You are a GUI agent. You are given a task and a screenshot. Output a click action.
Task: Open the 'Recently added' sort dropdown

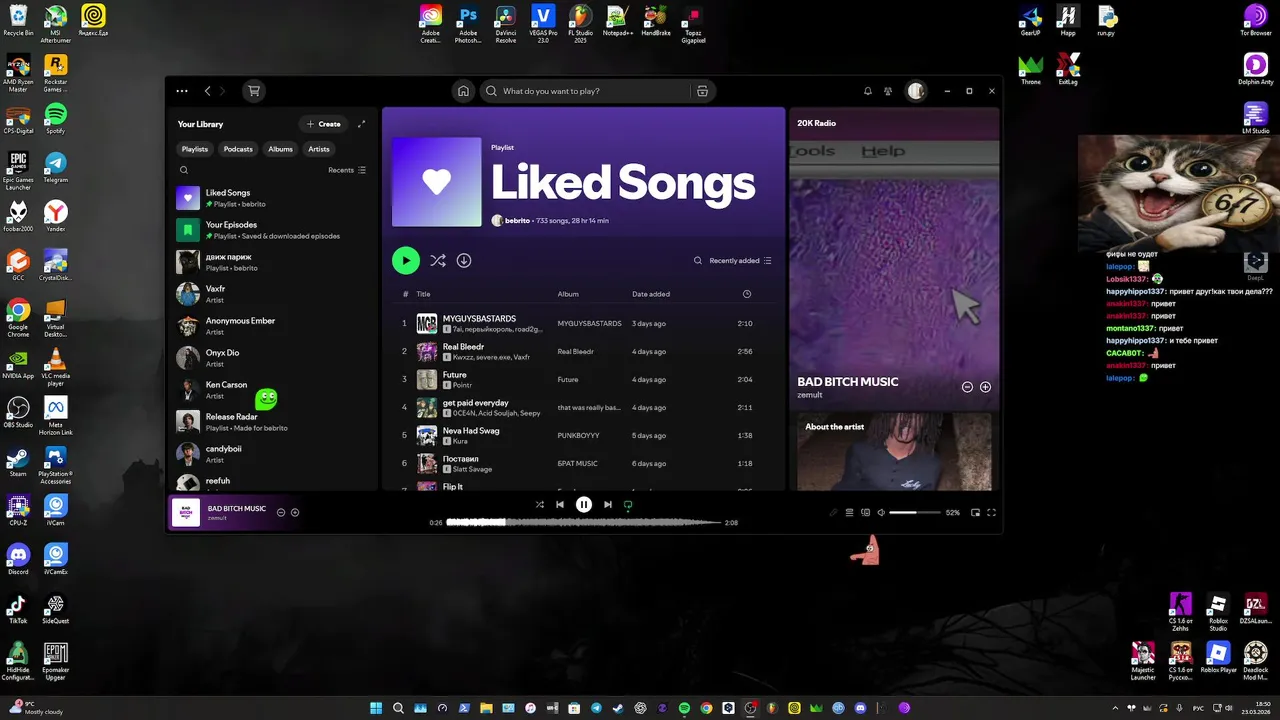point(740,261)
